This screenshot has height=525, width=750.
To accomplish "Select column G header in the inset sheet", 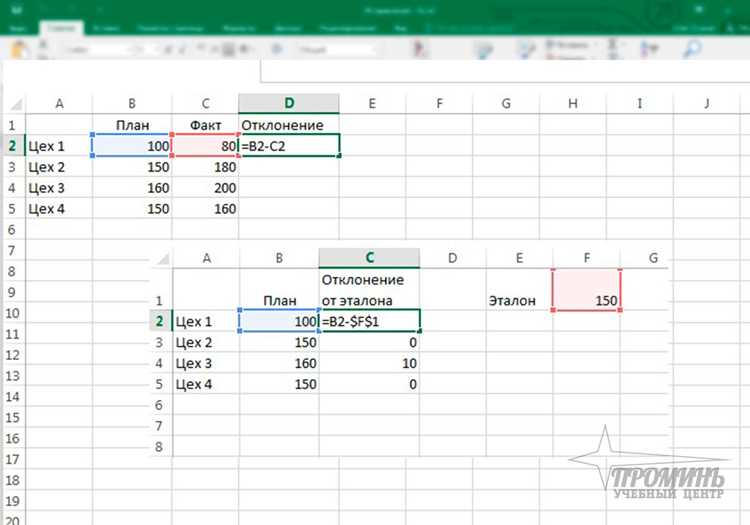I will 653,258.
